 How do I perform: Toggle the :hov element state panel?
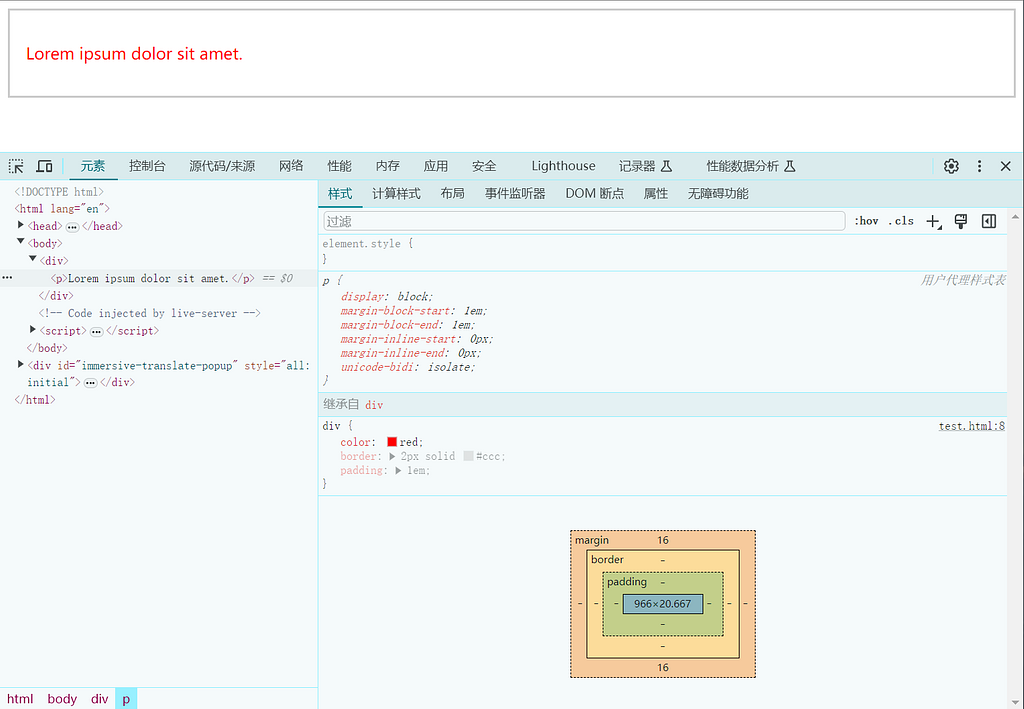(x=866, y=221)
